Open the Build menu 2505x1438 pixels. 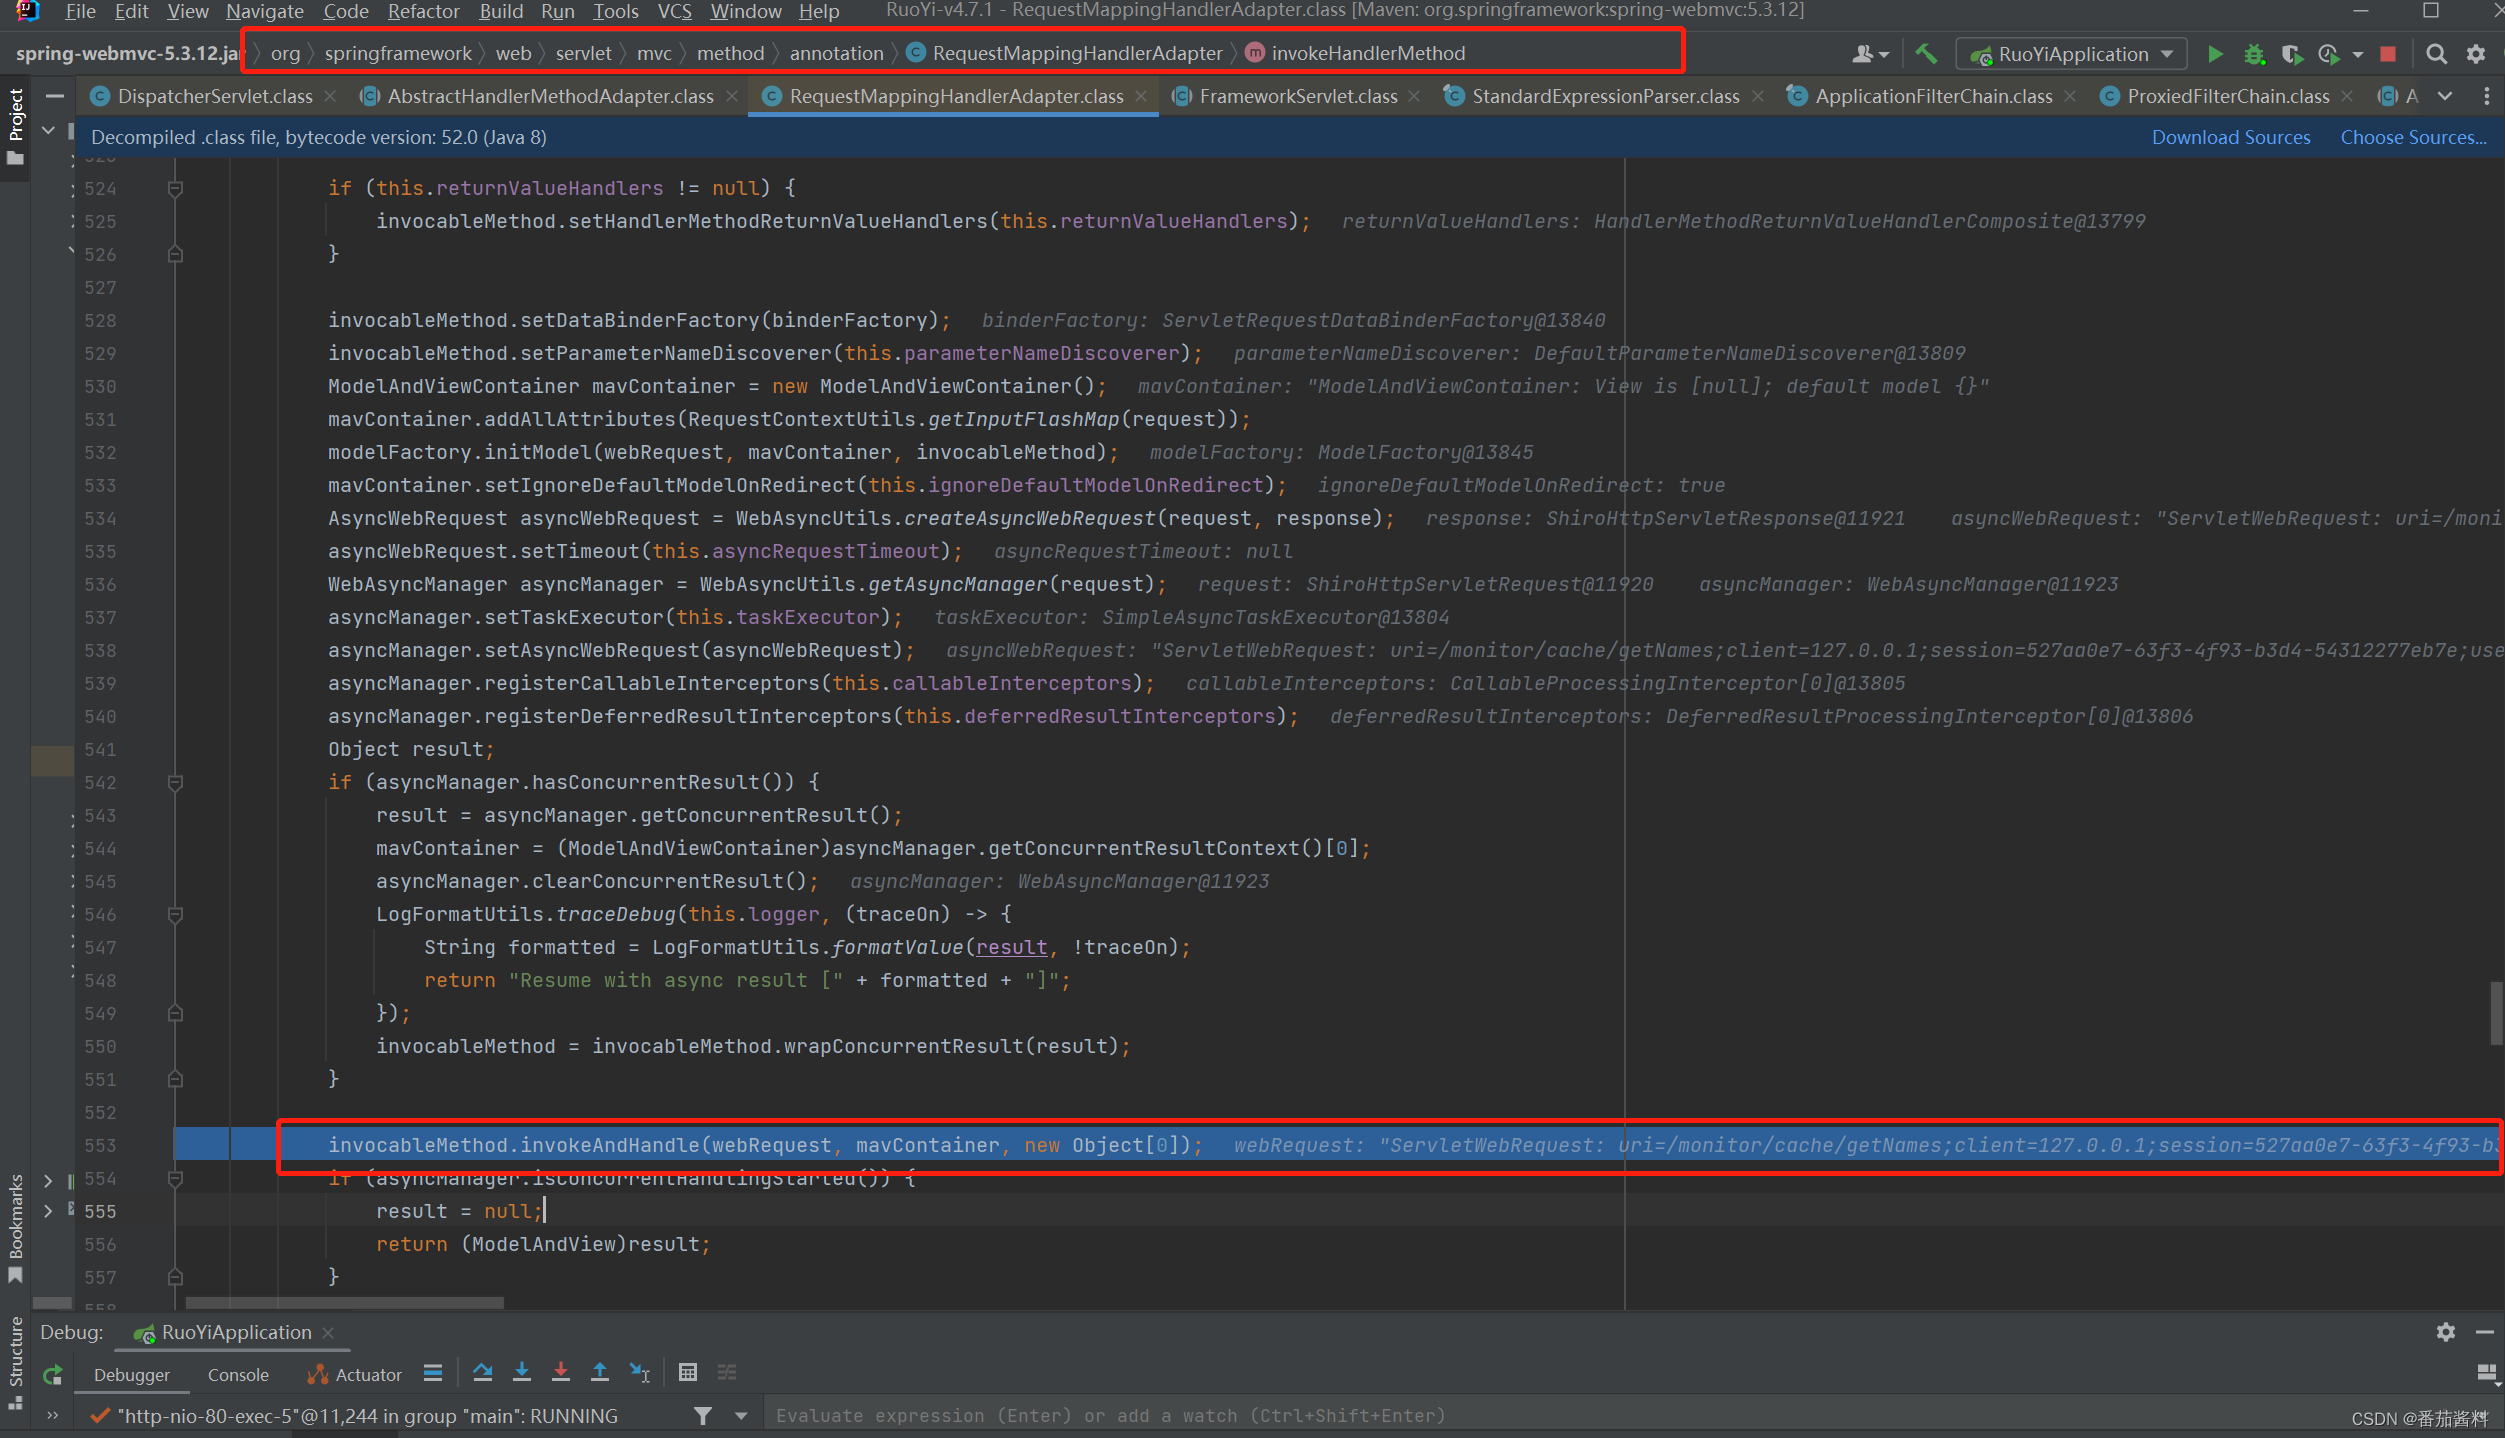click(501, 11)
